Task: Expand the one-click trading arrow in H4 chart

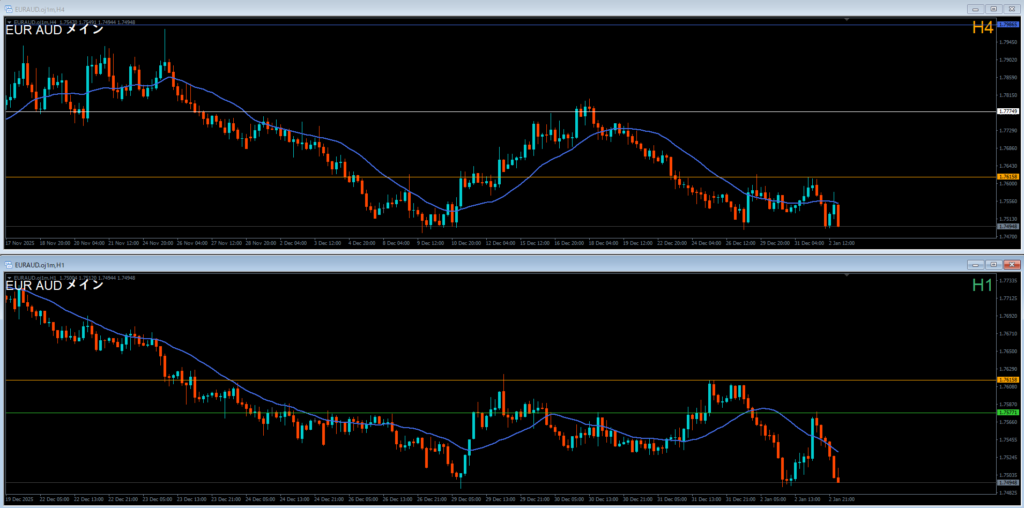Action: tap(9, 21)
